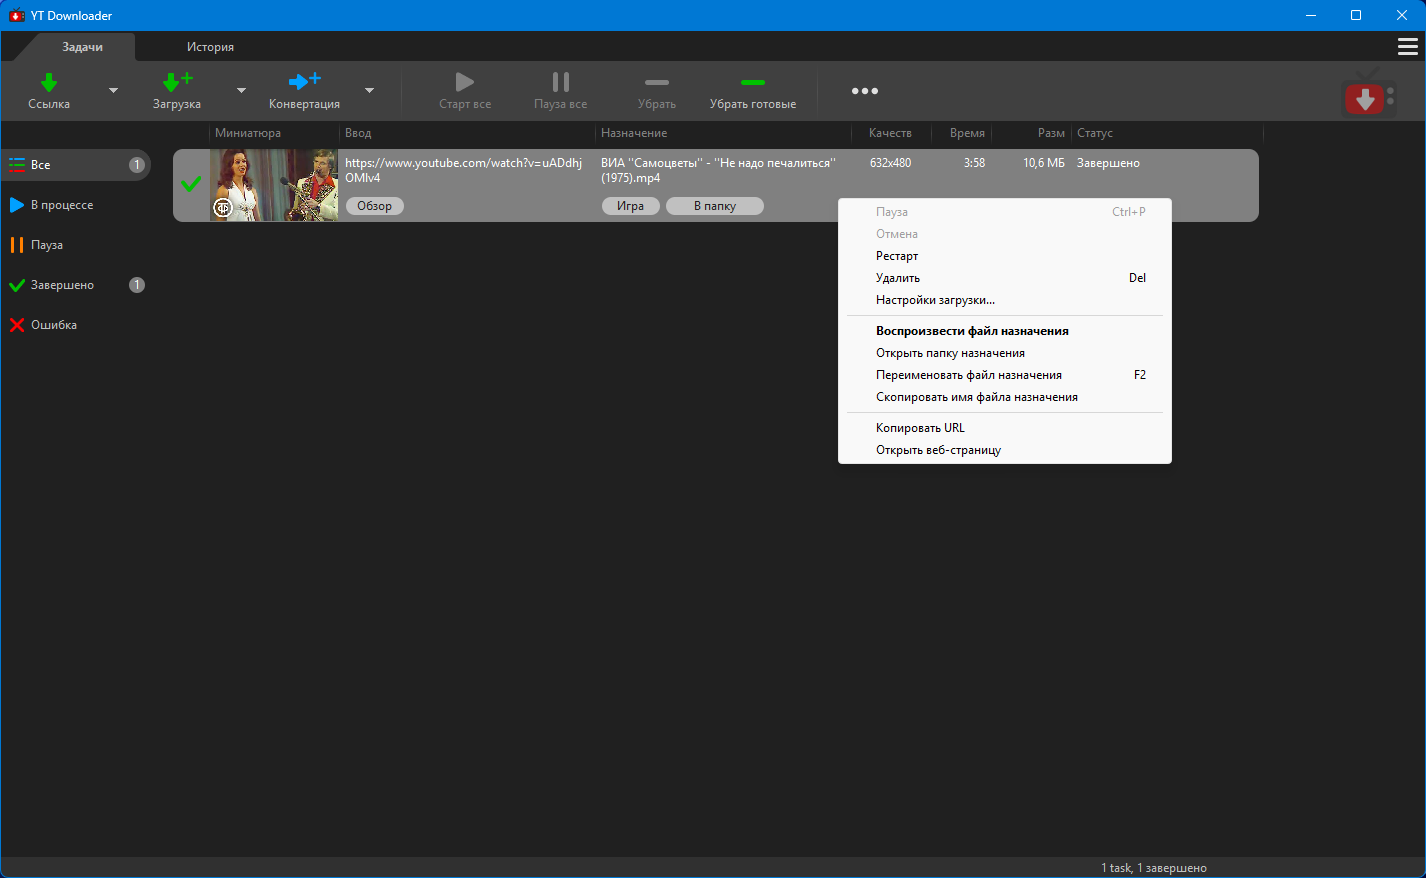Click the Обзор button under URL
The image size is (1426, 878).
pos(375,206)
